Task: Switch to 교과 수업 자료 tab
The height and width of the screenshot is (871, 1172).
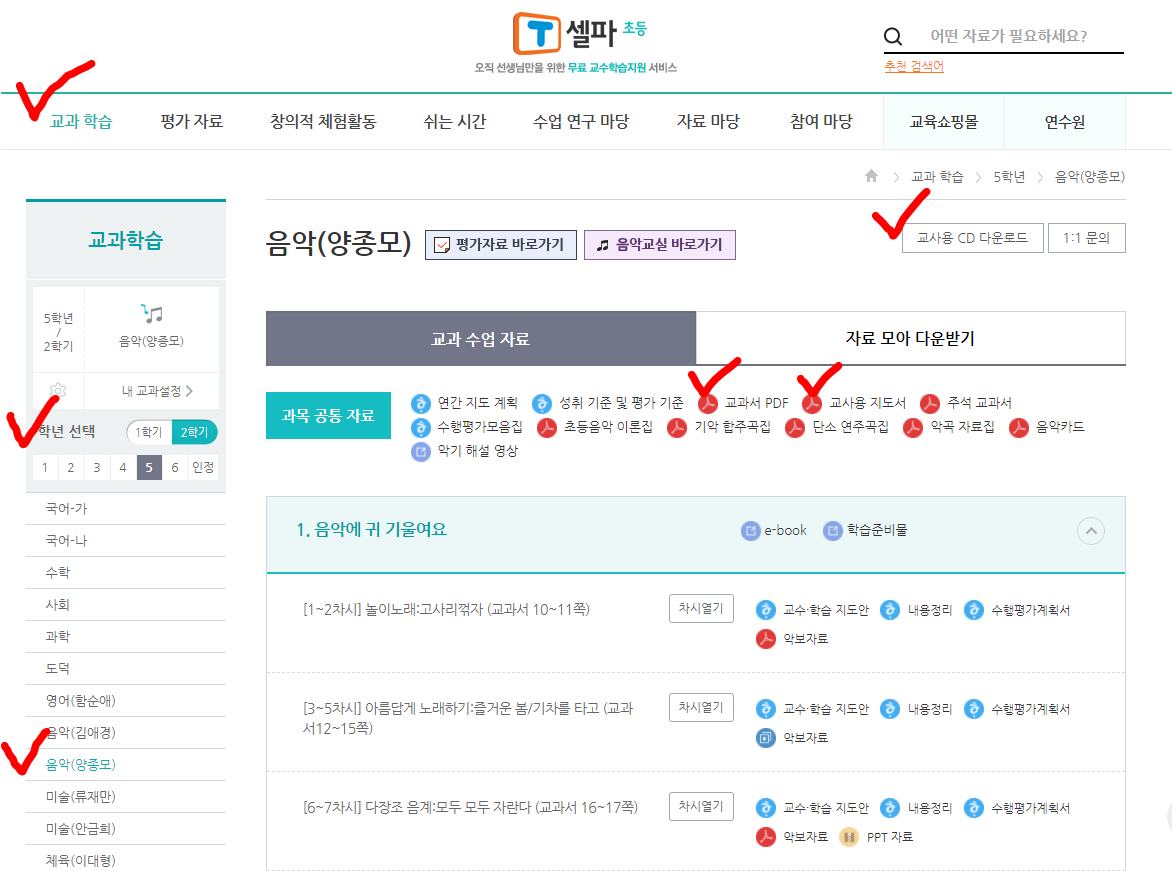Action: tap(481, 339)
